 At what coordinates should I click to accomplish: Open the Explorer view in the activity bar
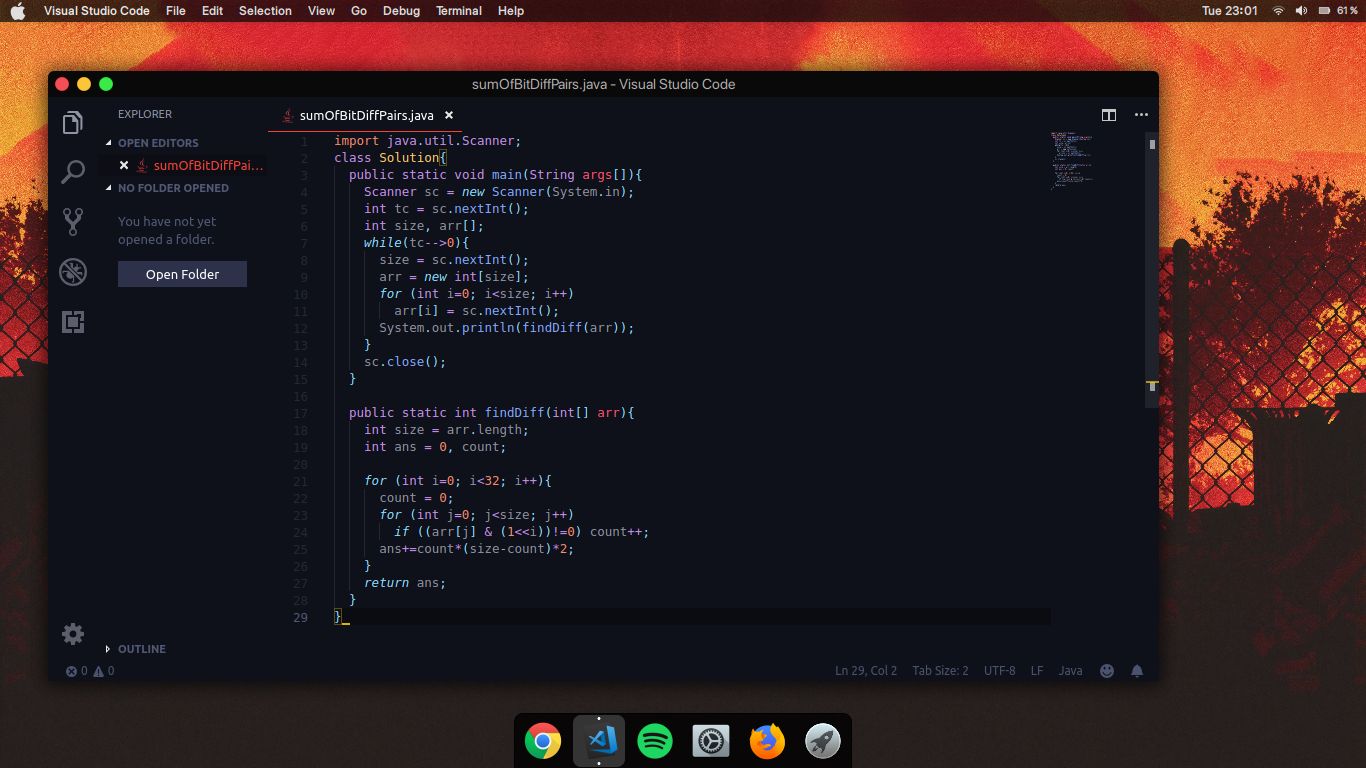[x=72, y=121]
